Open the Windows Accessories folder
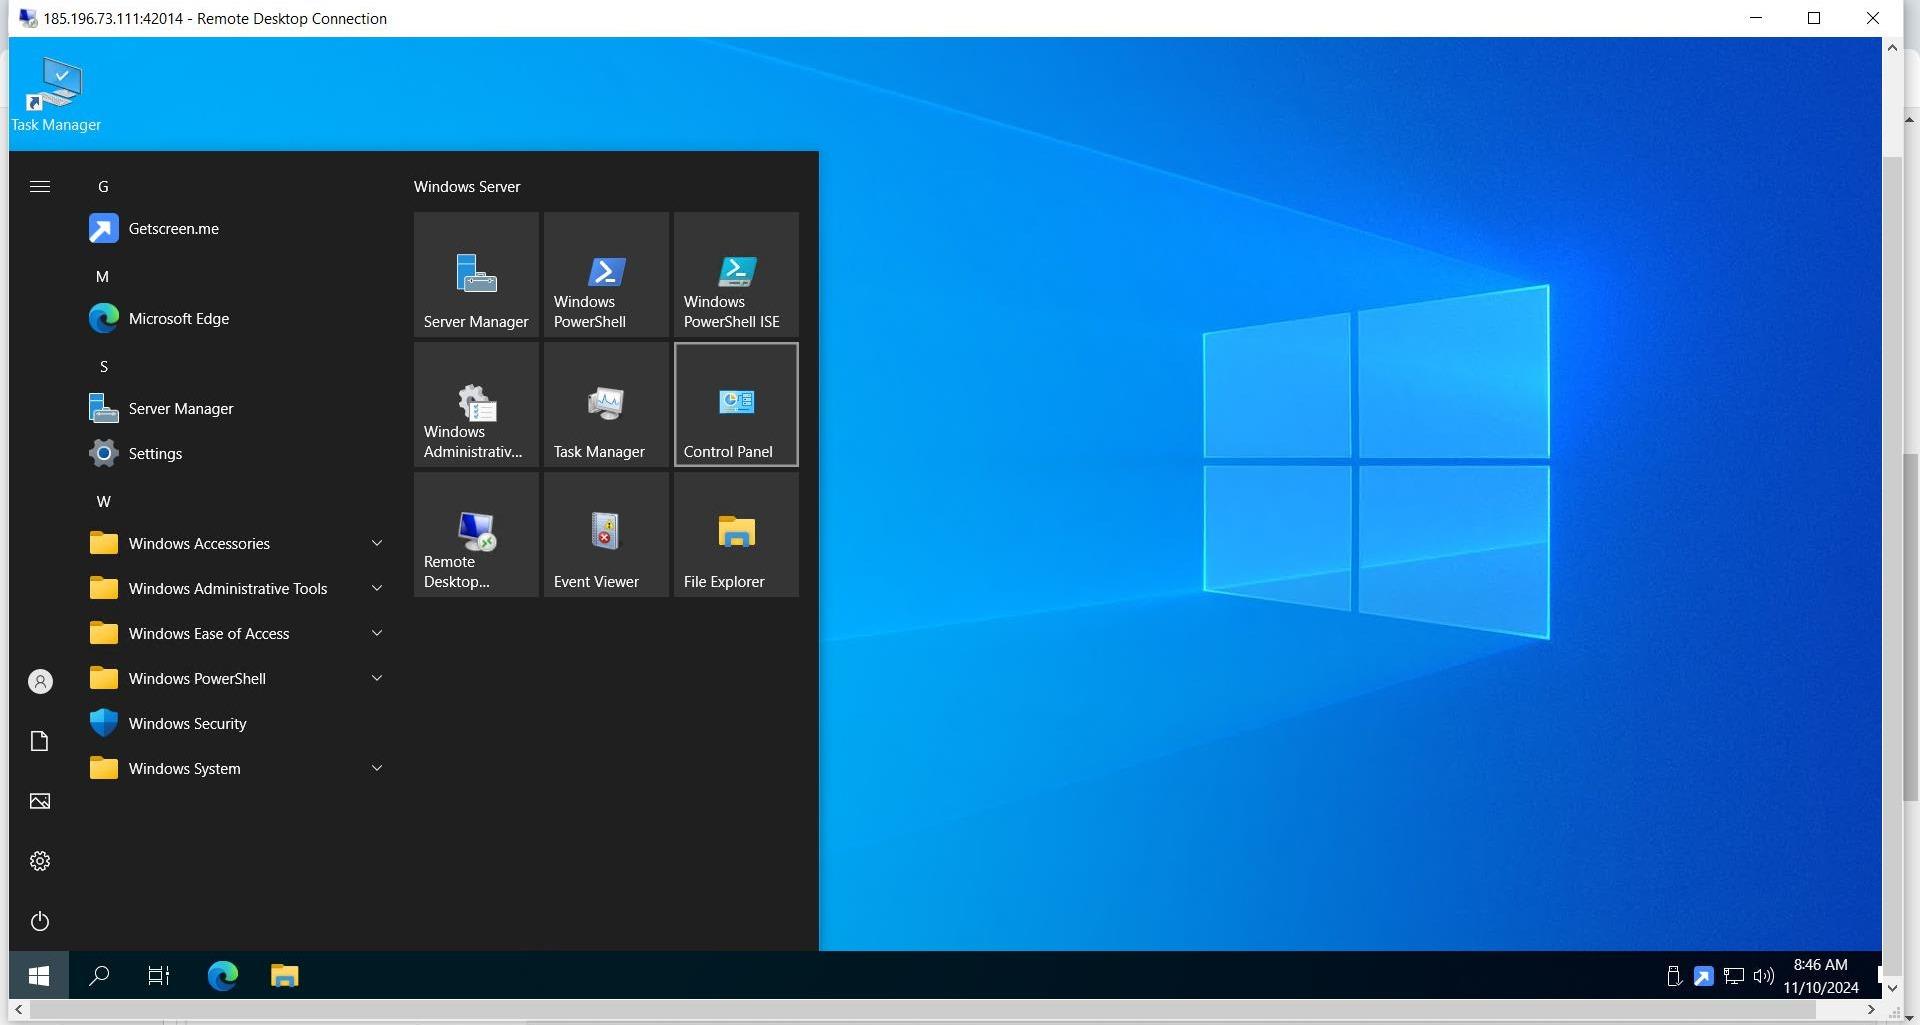1920x1025 pixels. tap(236, 544)
